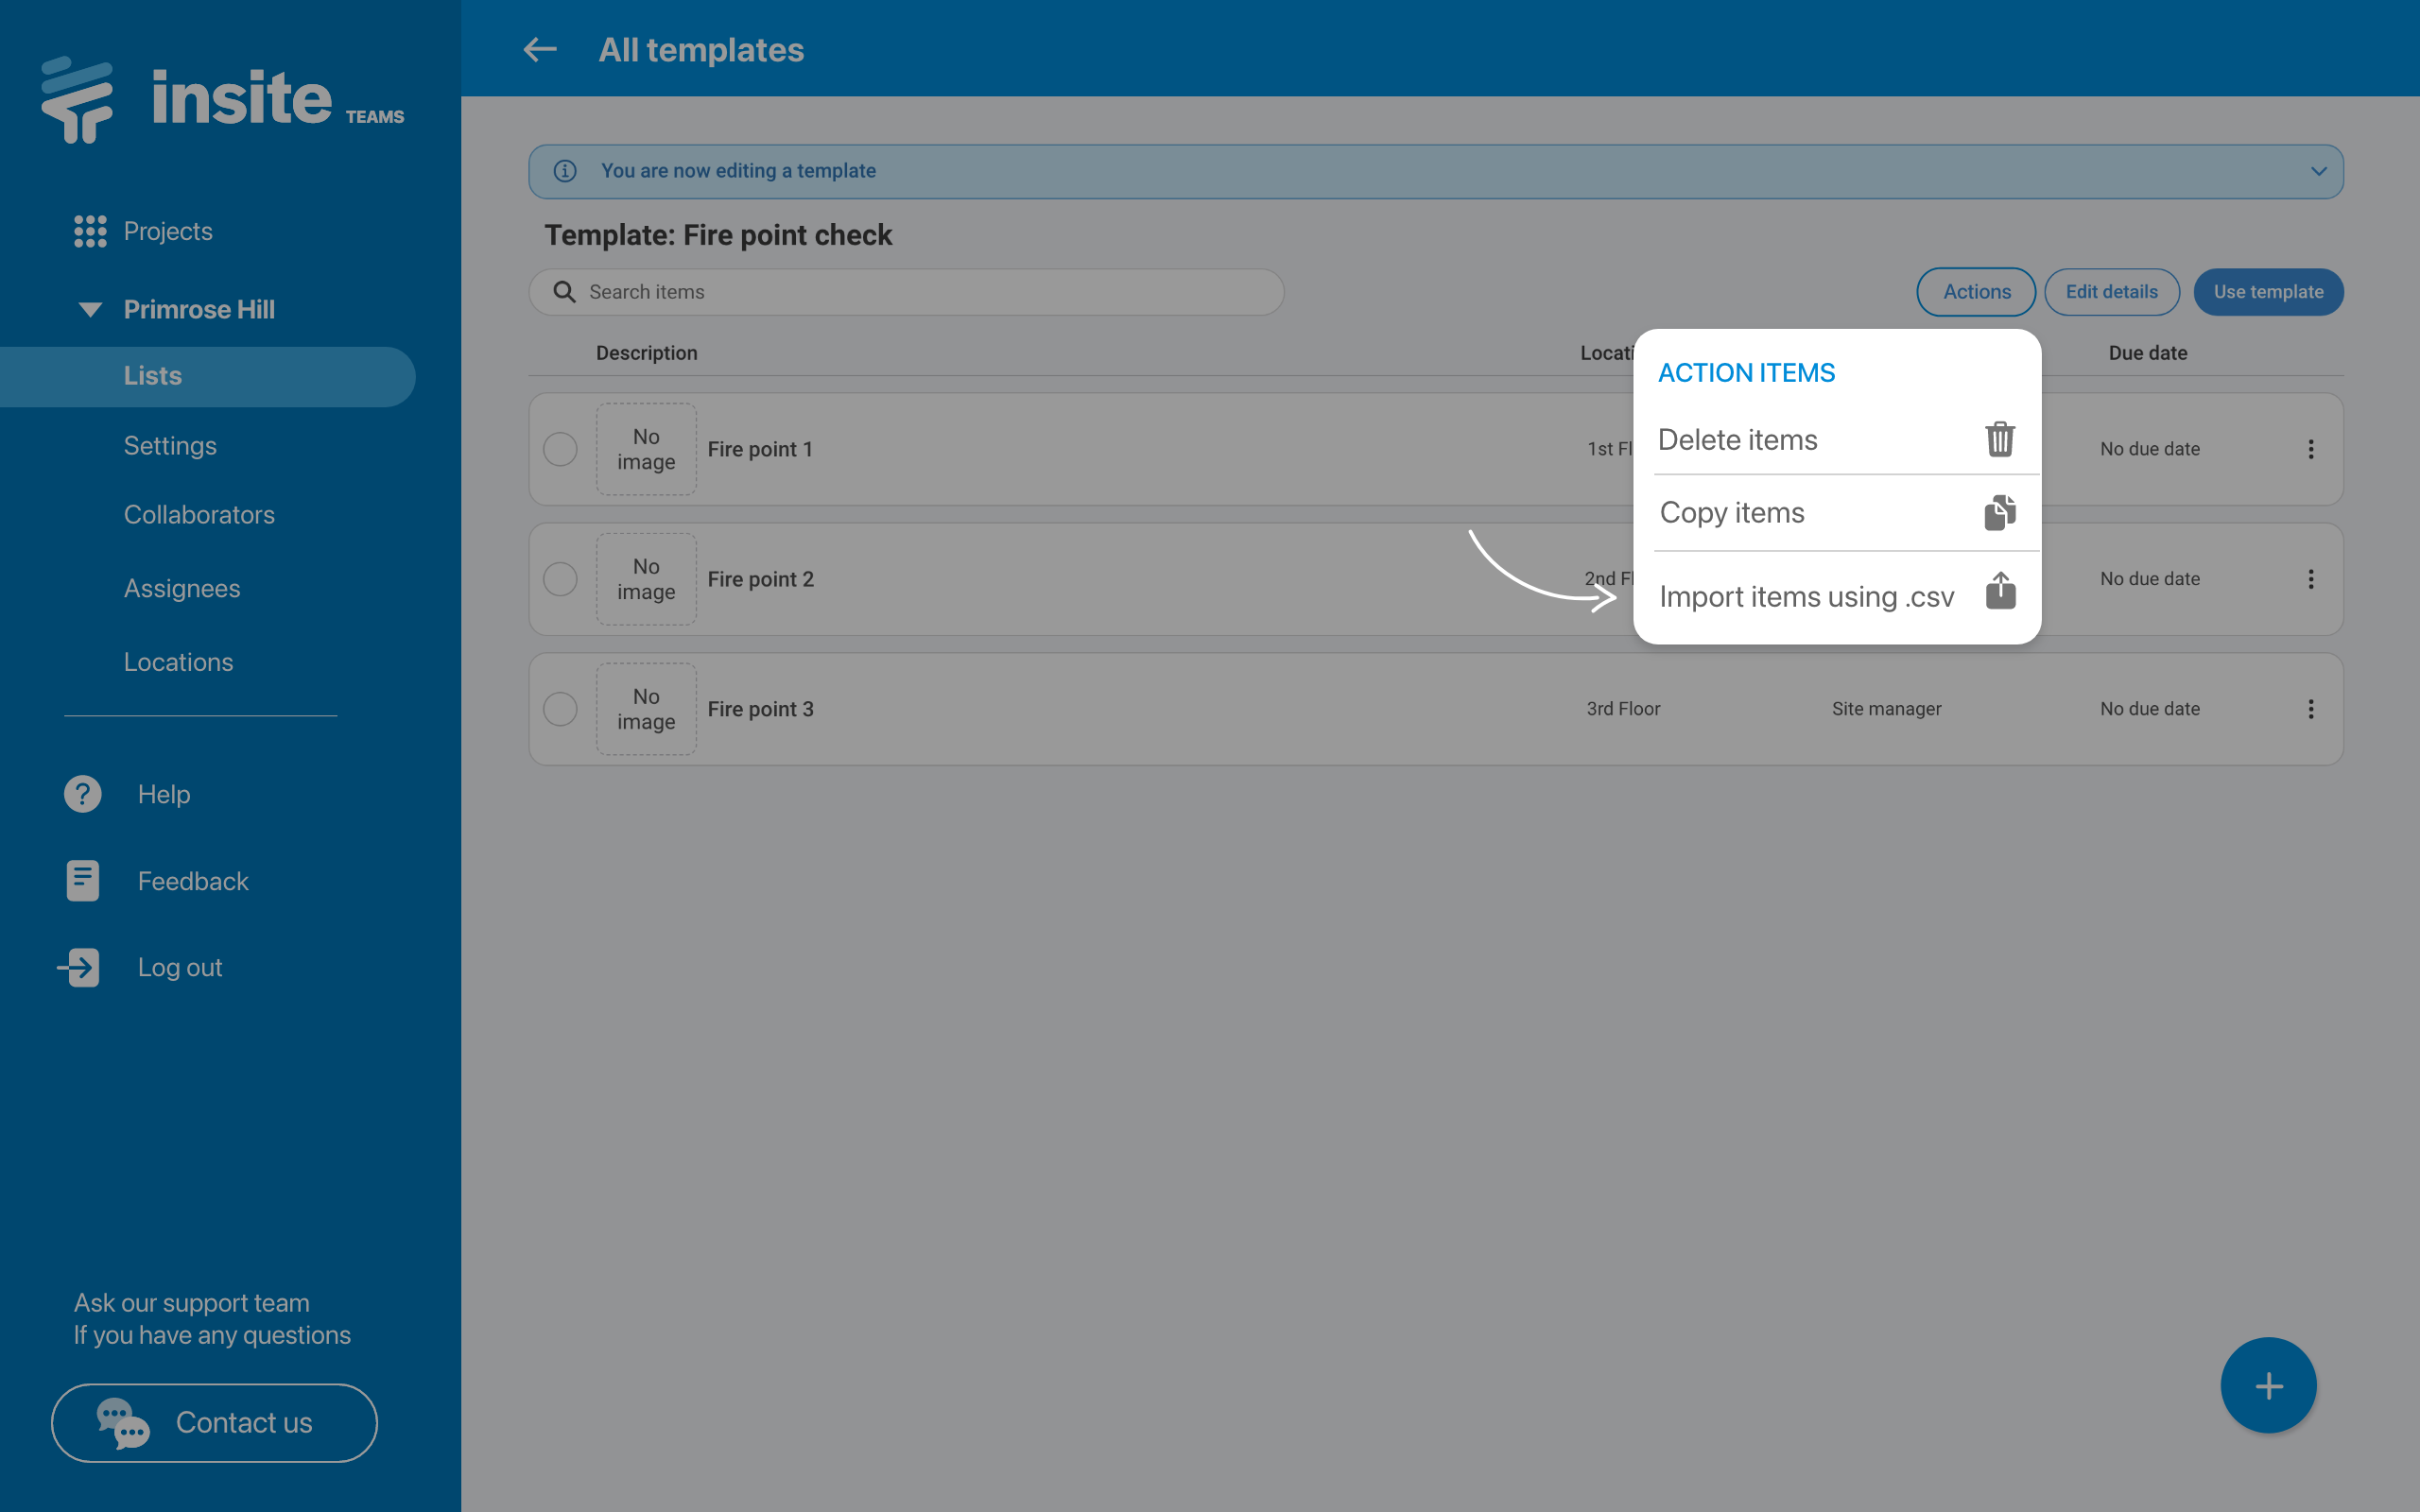Screen dimensions: 2420x1512
Task: Select the Fire point 1 checkbox circle
Action: [560, 449]
